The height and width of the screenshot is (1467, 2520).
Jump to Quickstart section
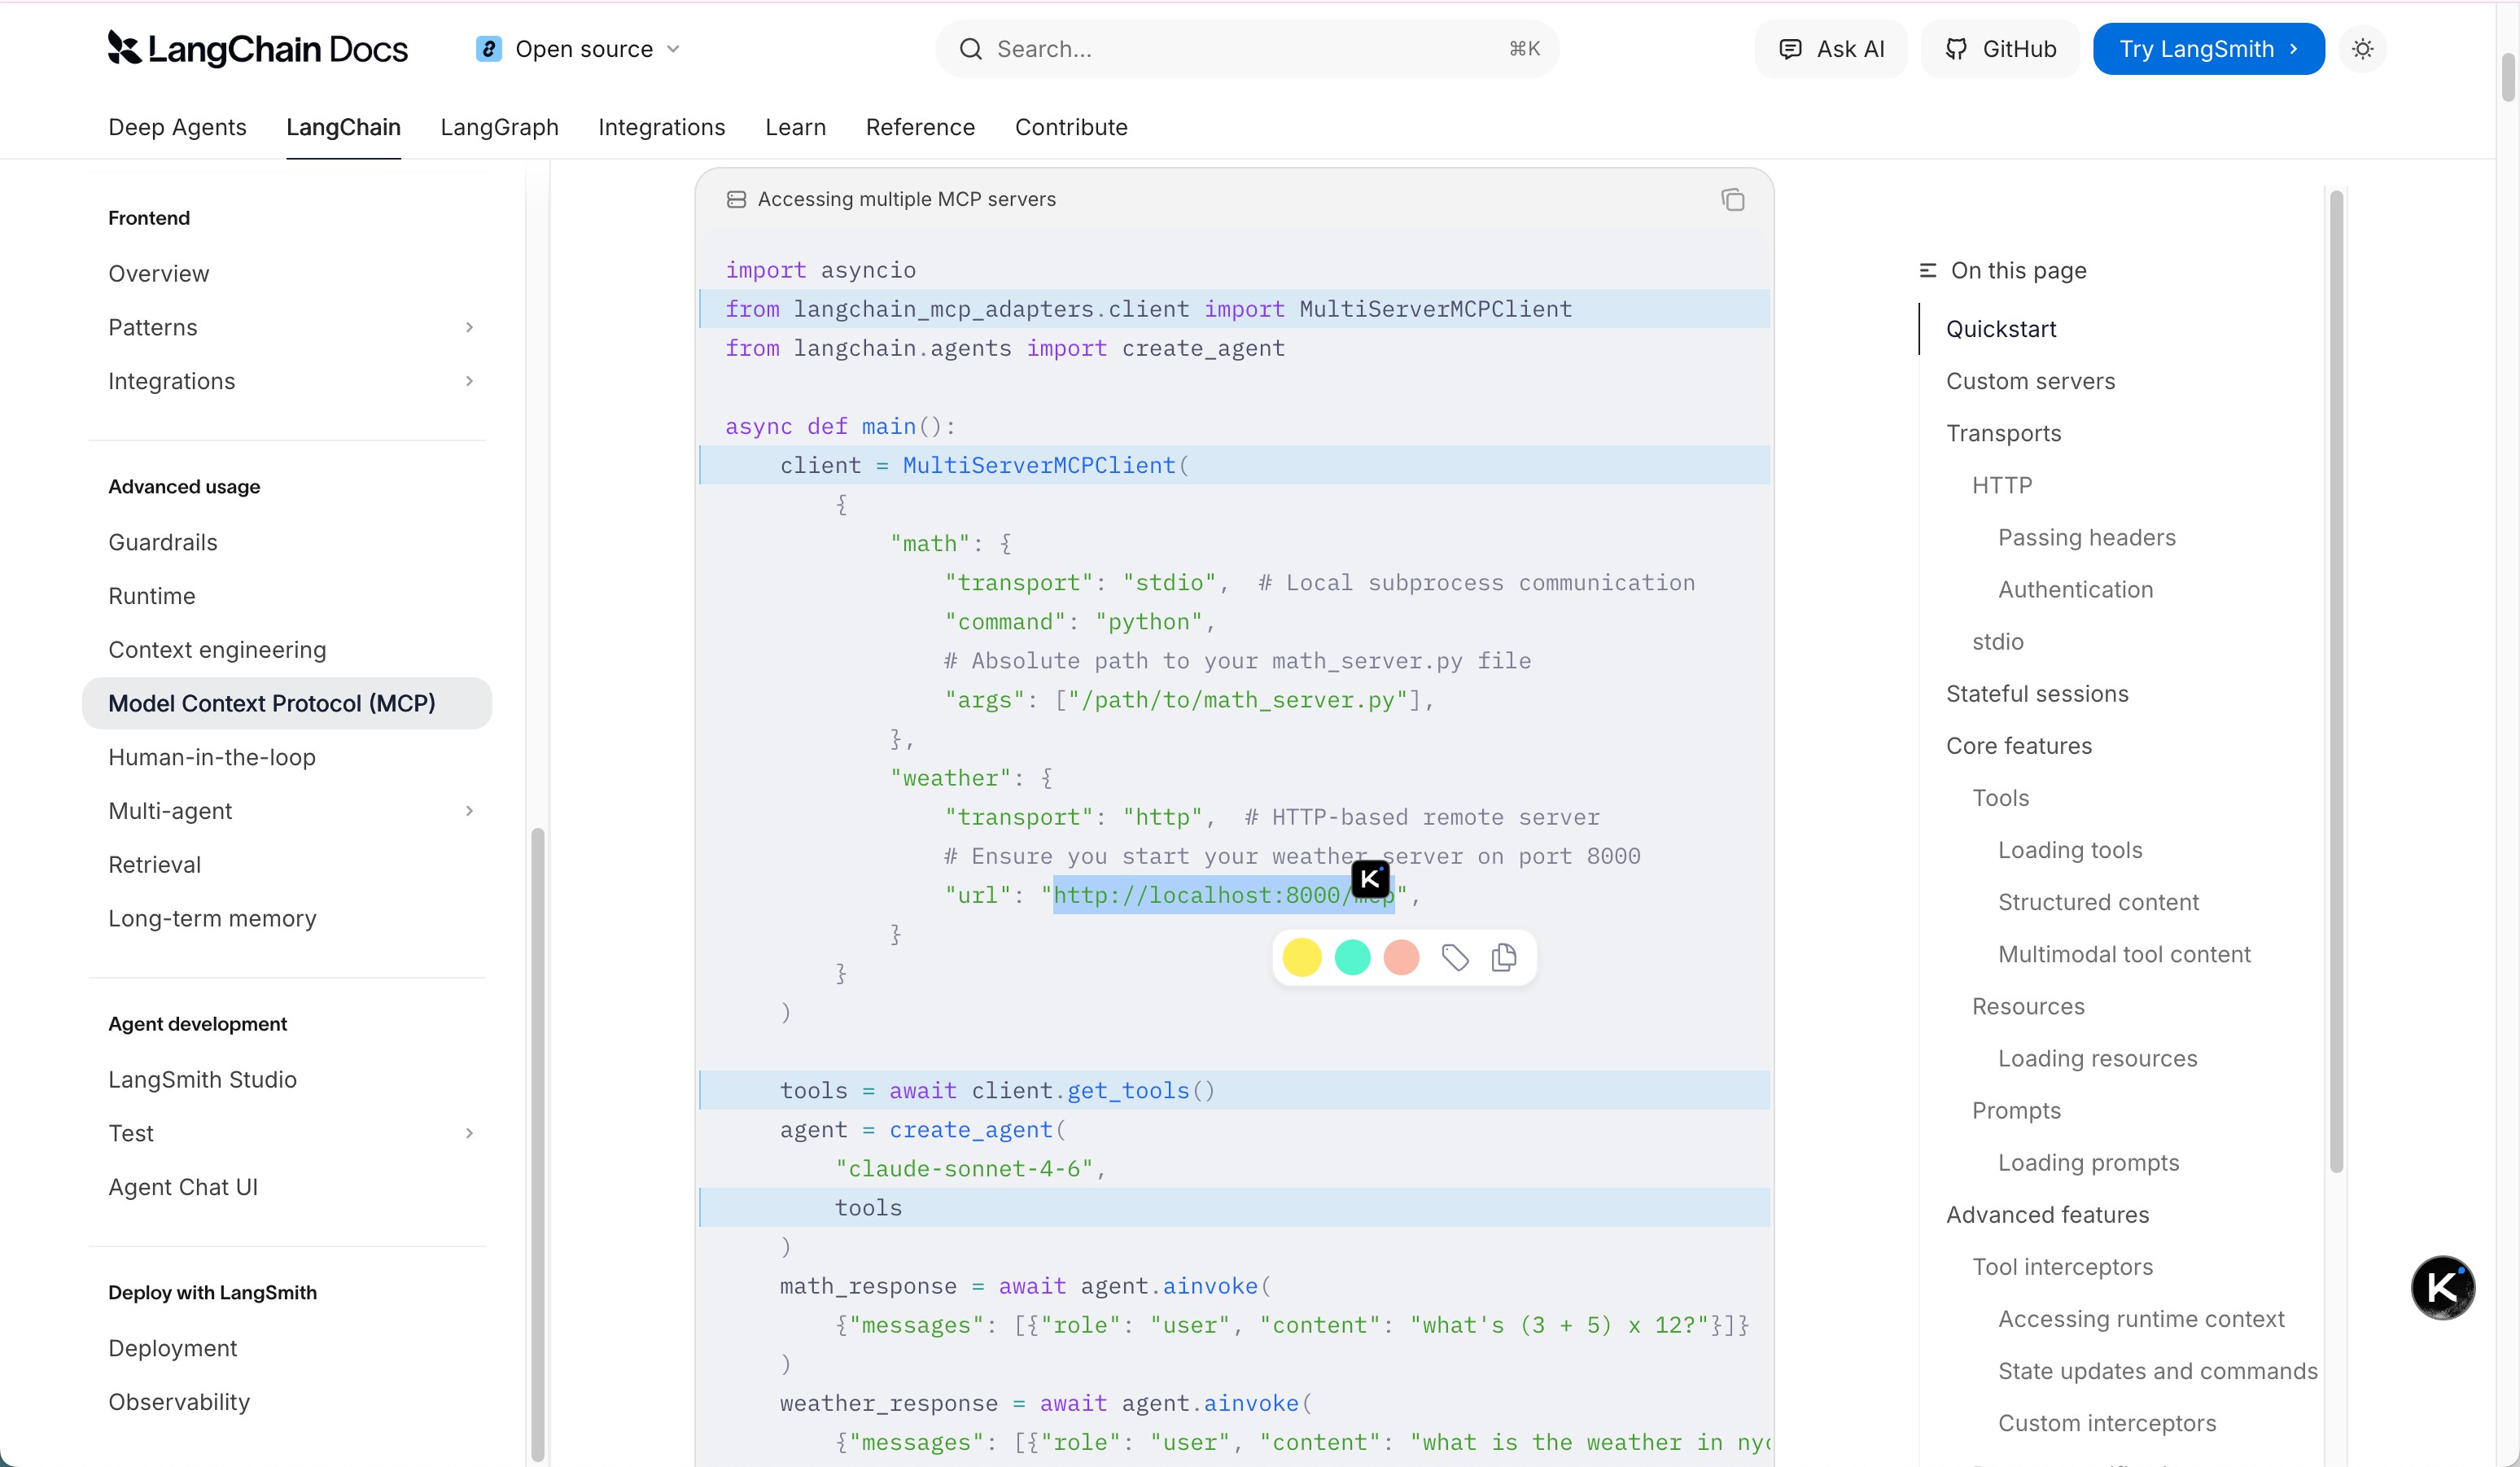point(2001,329)
